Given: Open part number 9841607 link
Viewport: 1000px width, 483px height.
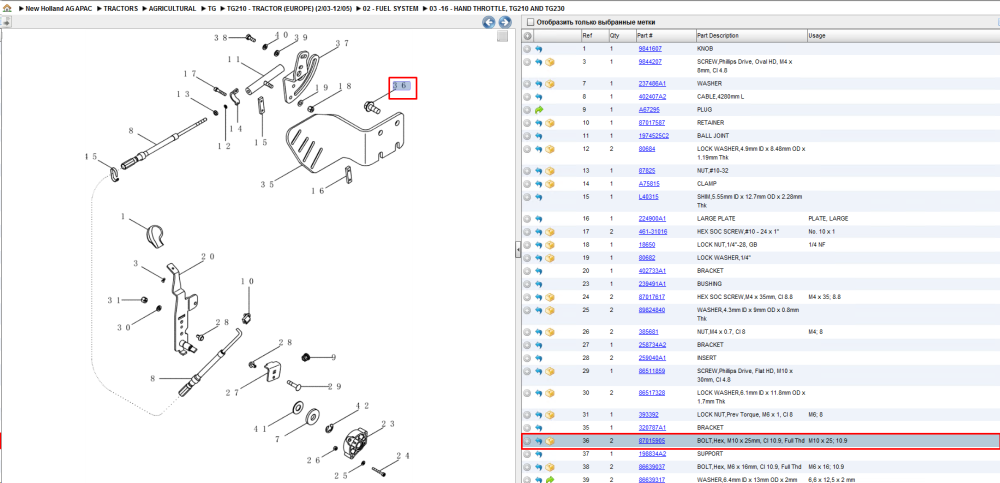Looking at the screenshot, I should [650, 48].
